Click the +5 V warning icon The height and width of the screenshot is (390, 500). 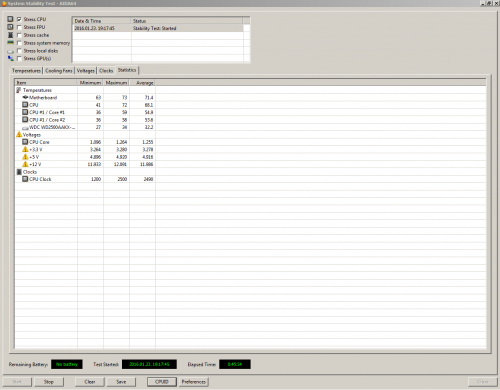tap(25, 157)
